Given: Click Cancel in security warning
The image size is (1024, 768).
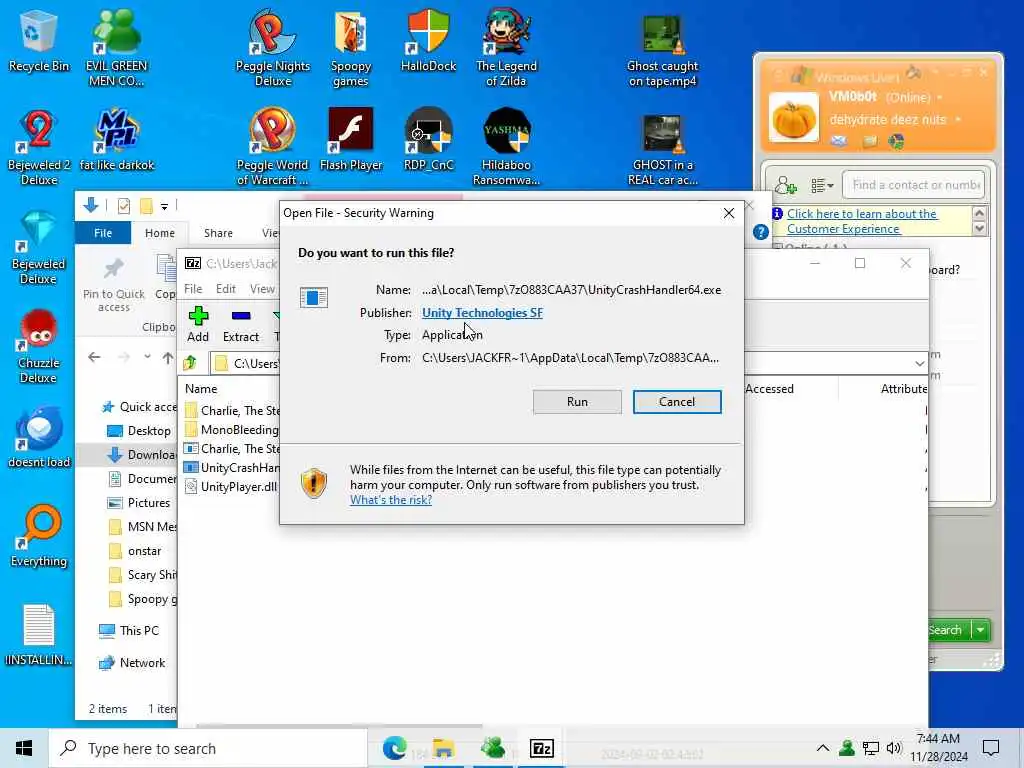Looking at the screenshot, I should coord(677,402).
